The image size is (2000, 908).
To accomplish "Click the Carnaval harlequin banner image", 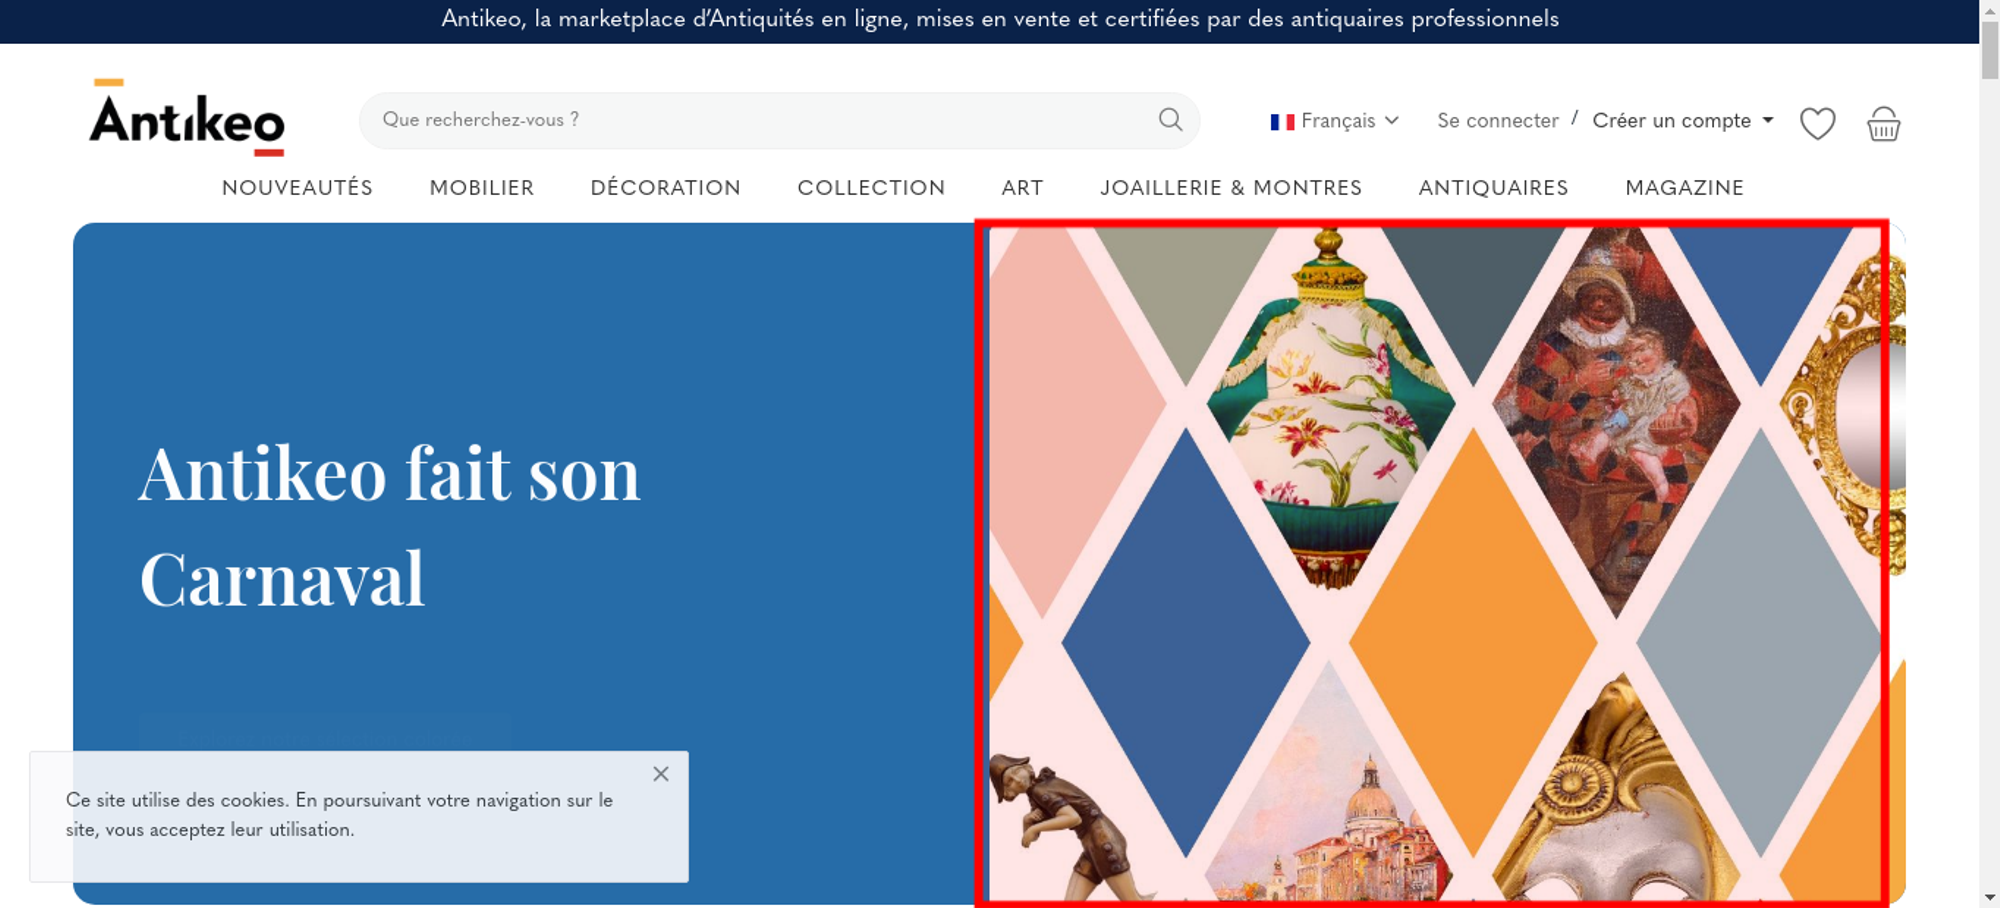I will click(x=1432, y=563).
